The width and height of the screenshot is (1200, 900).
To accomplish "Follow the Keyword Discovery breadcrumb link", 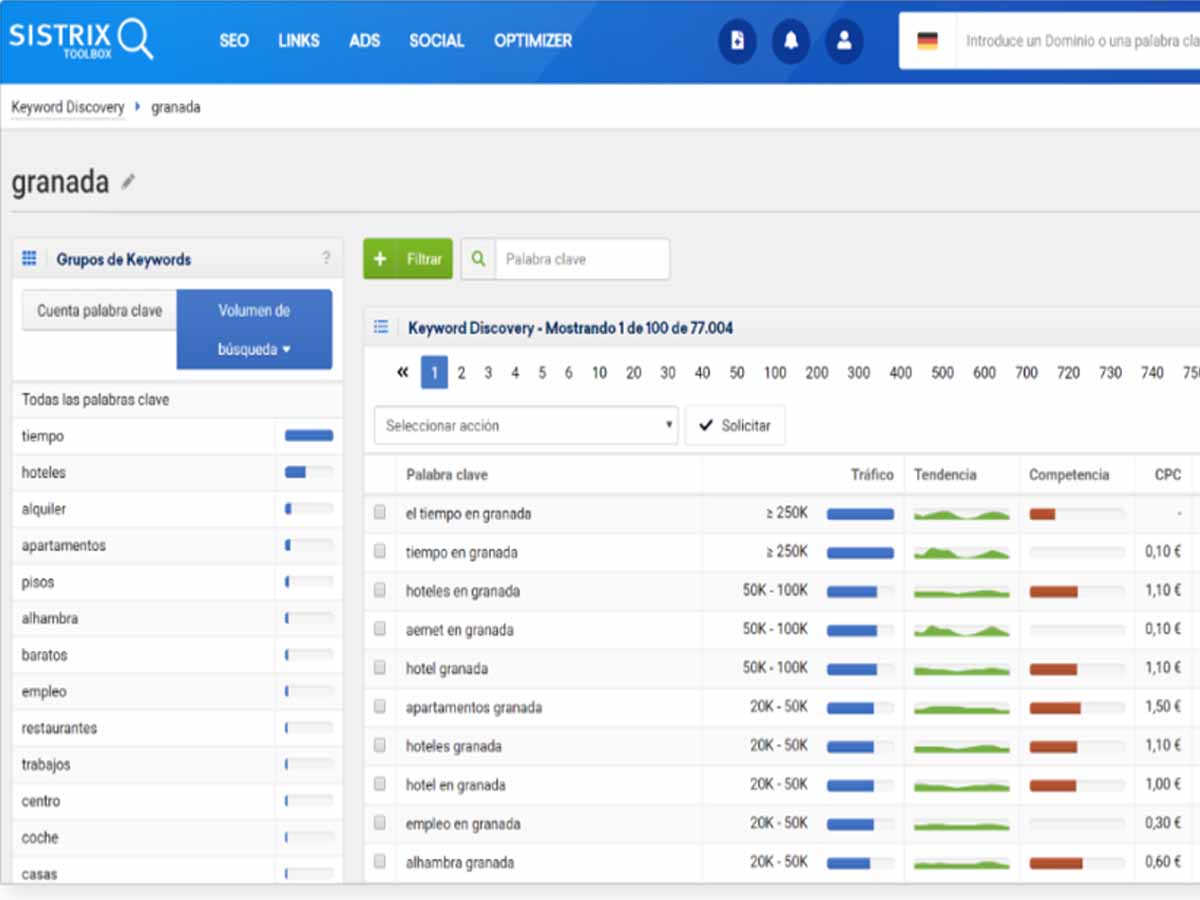I will tap(68, 107).
